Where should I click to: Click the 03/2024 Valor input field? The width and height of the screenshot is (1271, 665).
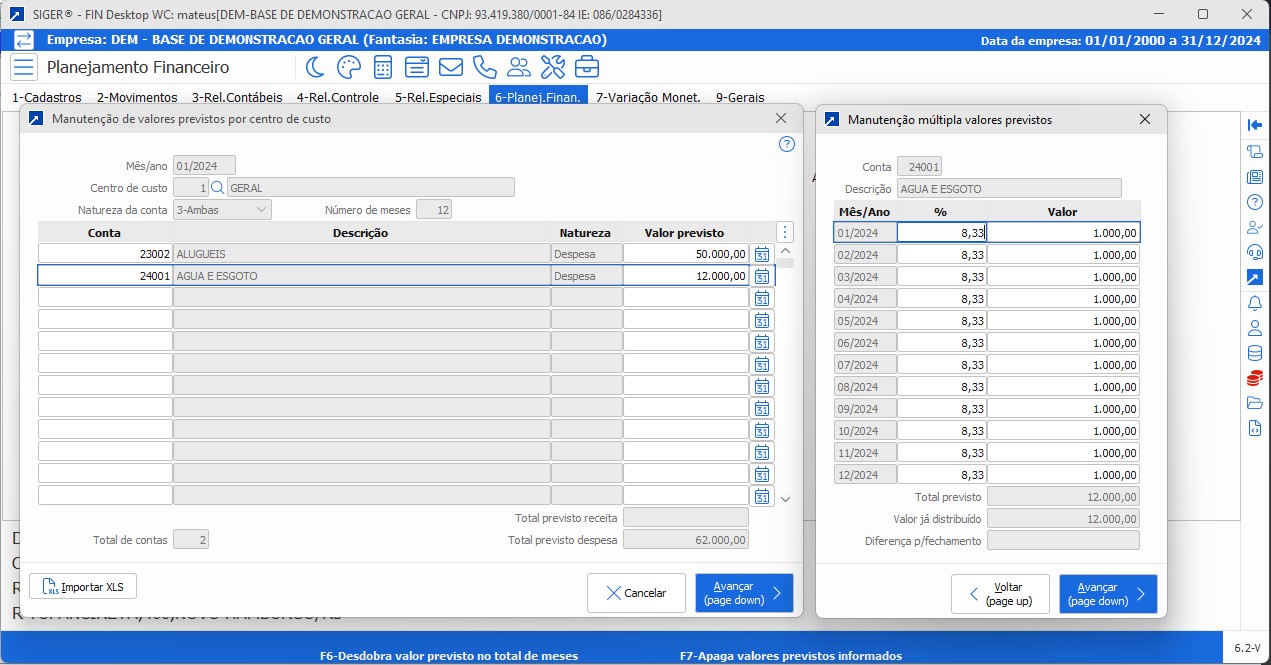click(1063, 276)
